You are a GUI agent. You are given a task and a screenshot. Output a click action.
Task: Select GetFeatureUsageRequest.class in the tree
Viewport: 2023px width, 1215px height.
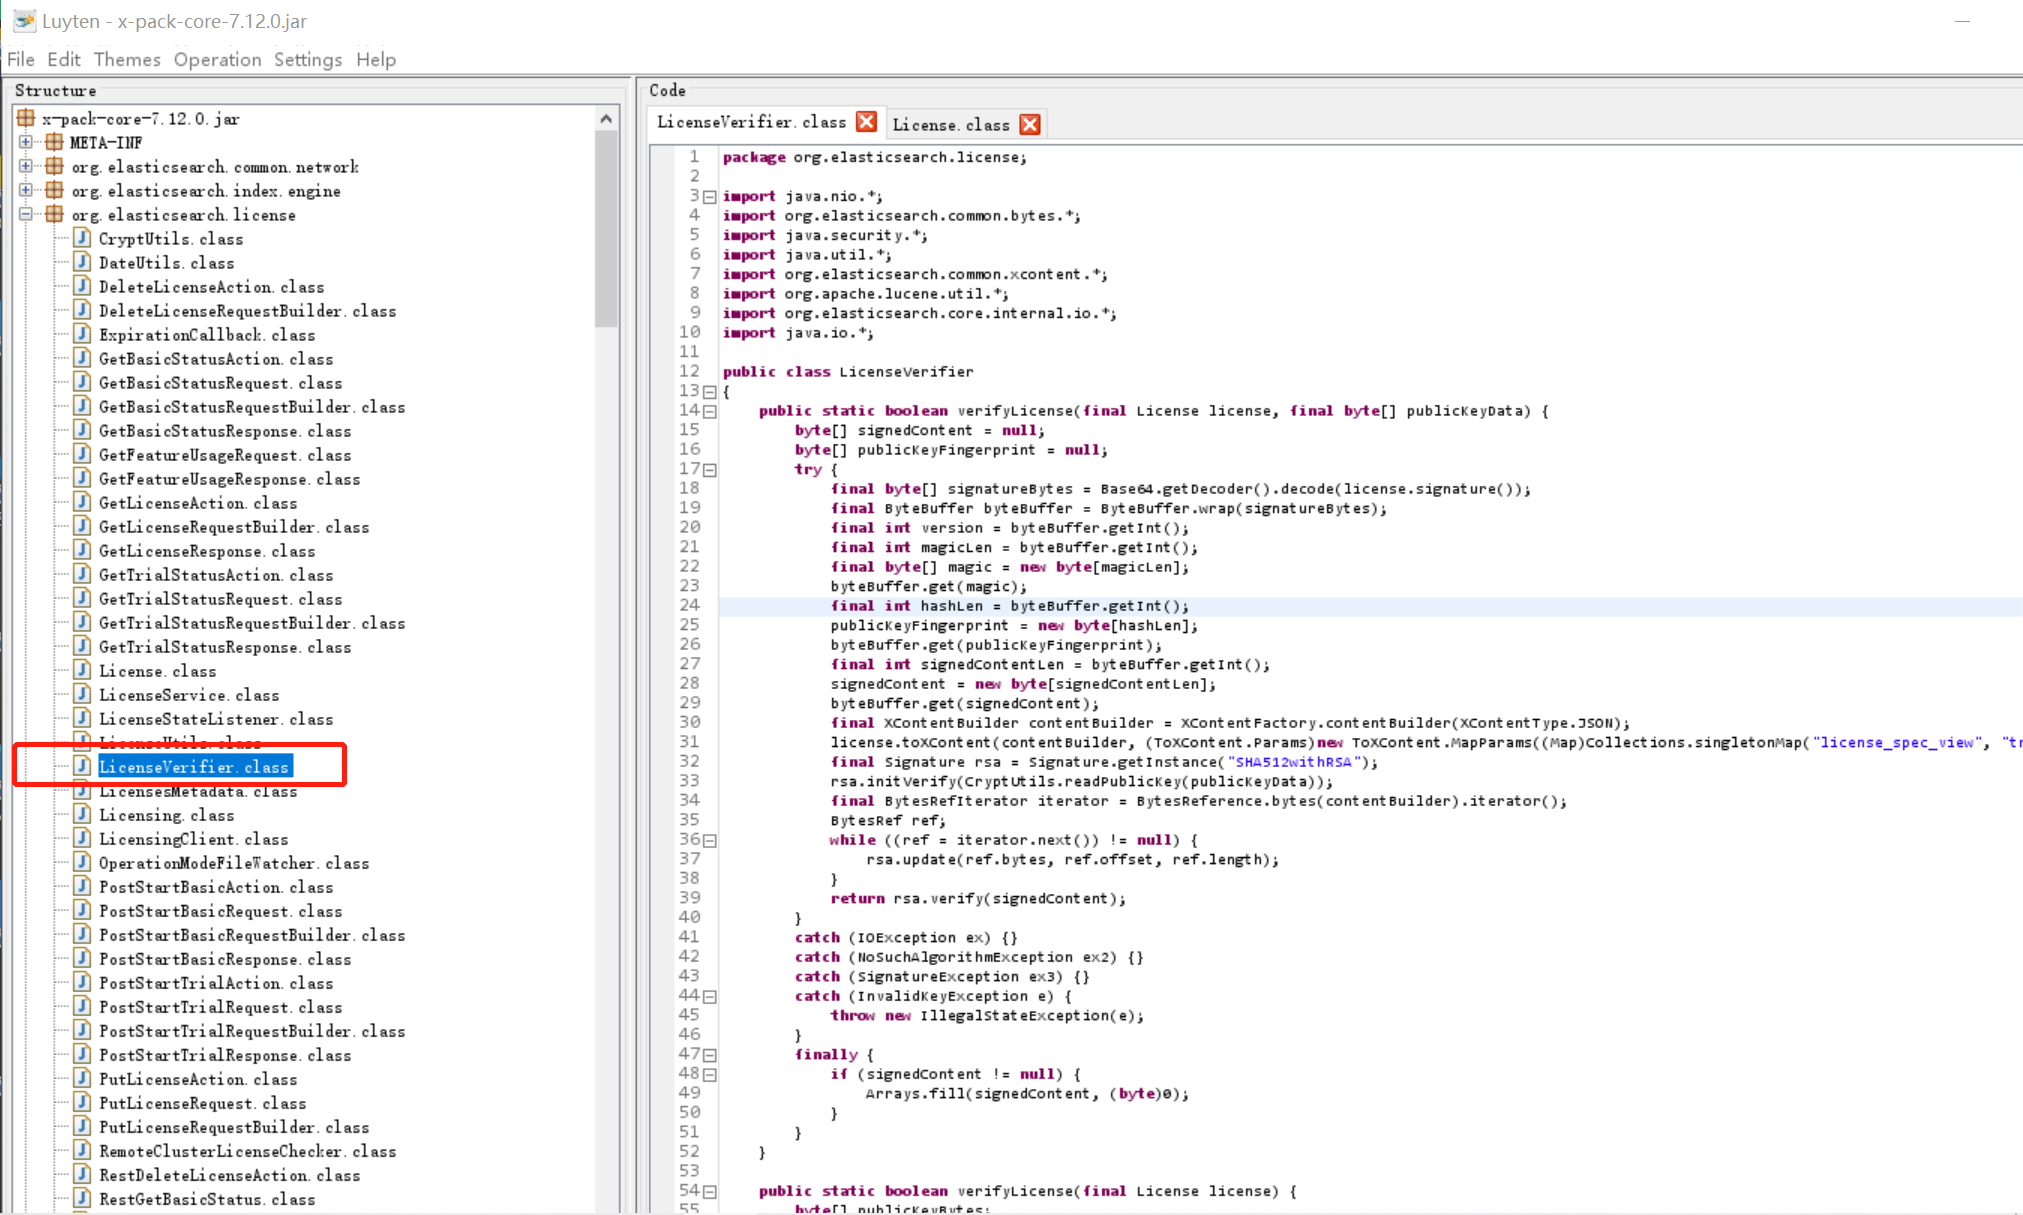point(225,454)
